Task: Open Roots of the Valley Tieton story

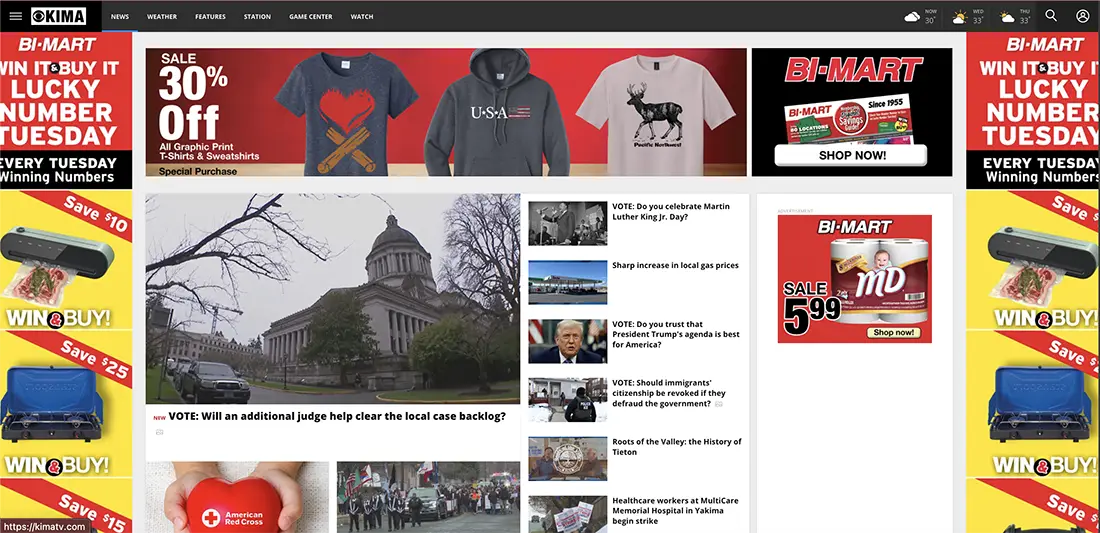Action: coord(676,447)
